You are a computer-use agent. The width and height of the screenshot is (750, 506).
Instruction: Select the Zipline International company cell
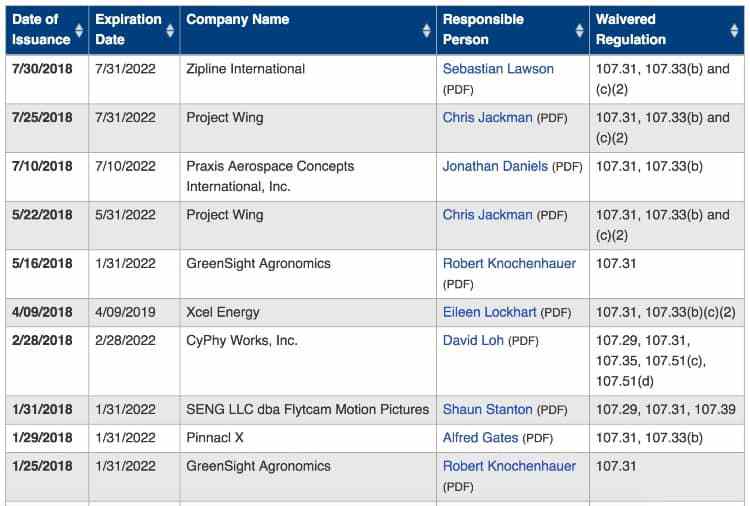[x=246, y=69]
